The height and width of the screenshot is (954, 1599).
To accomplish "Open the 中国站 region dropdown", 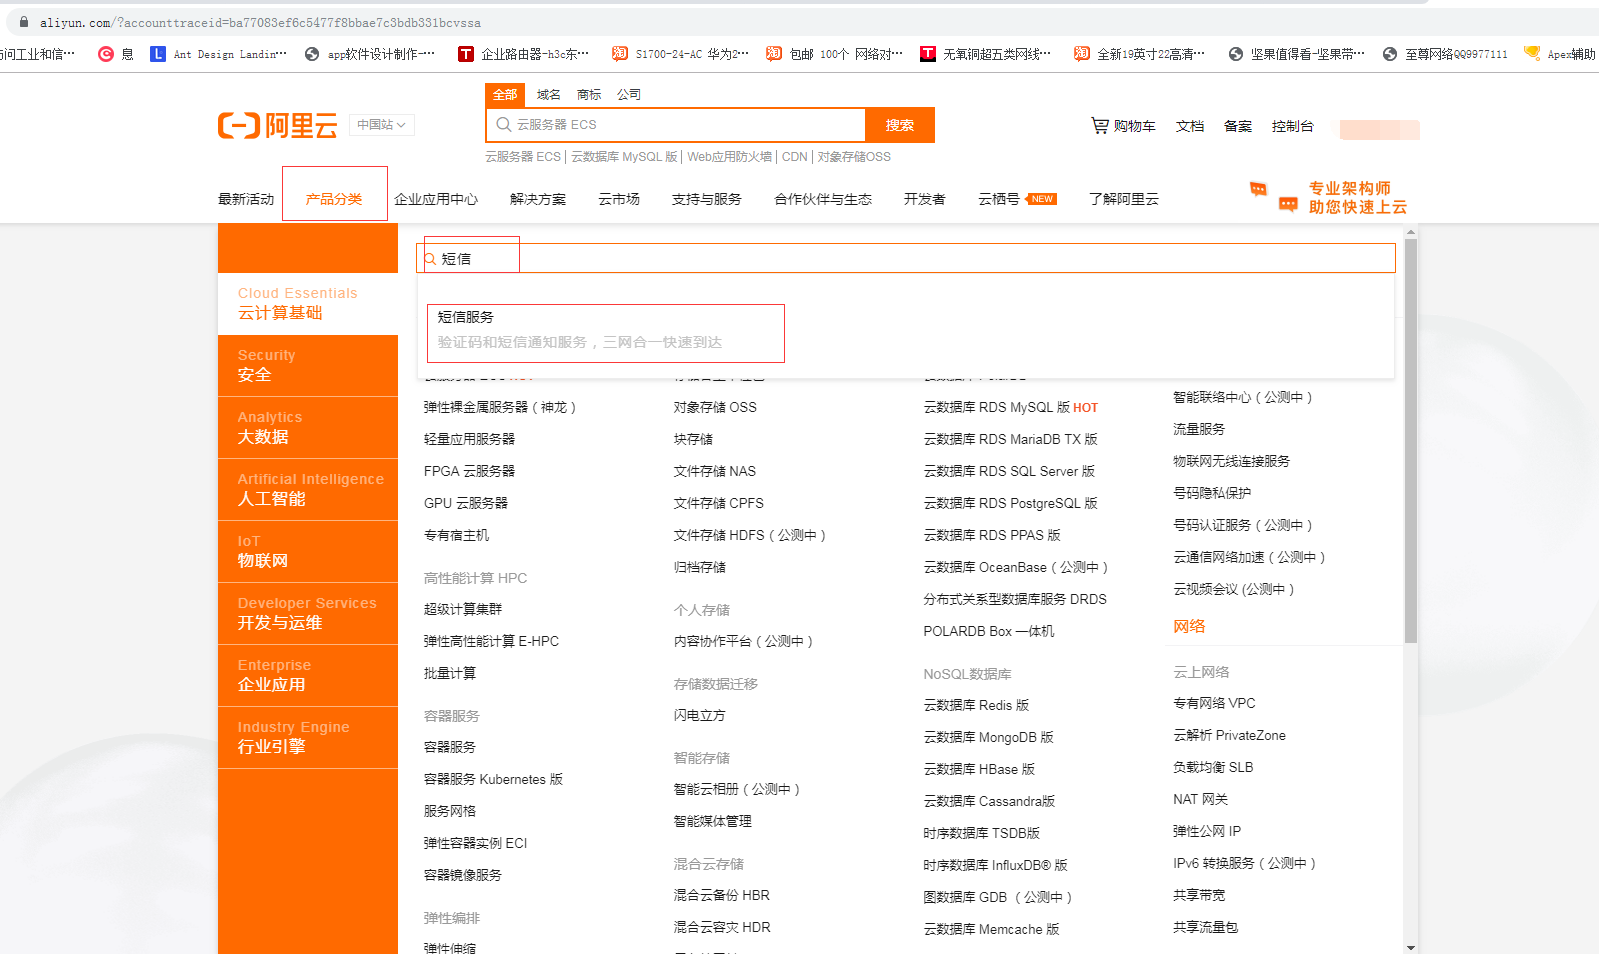I will click(x=381, y=125).
